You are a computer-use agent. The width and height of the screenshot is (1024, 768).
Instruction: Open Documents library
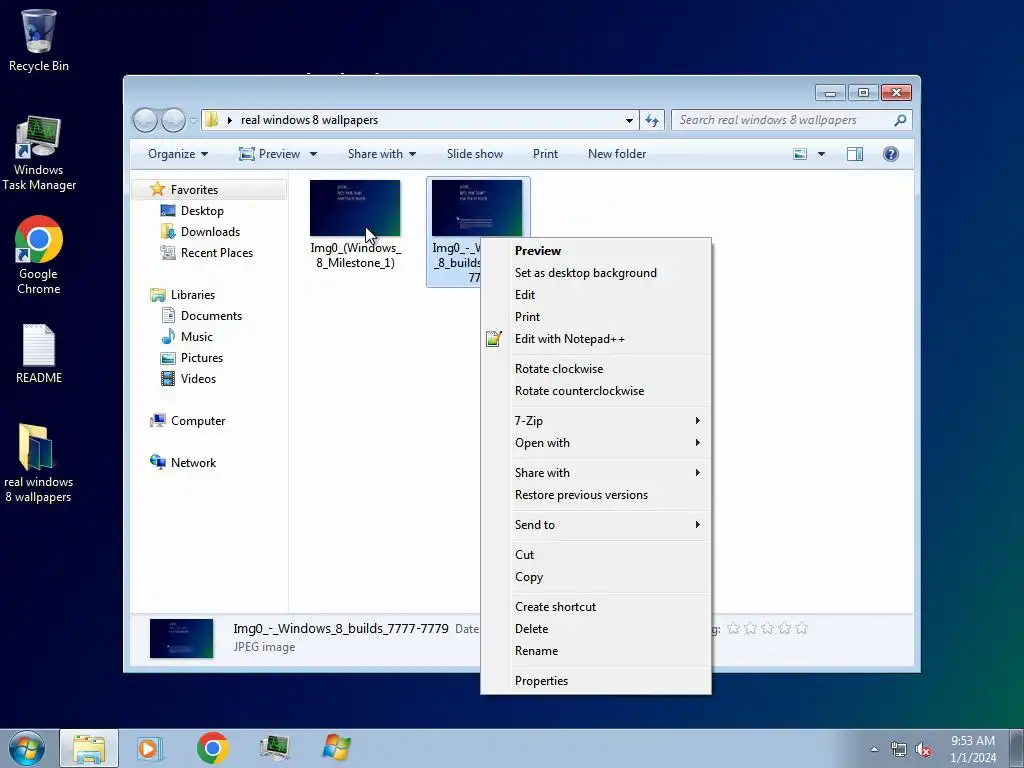(211, 316)
